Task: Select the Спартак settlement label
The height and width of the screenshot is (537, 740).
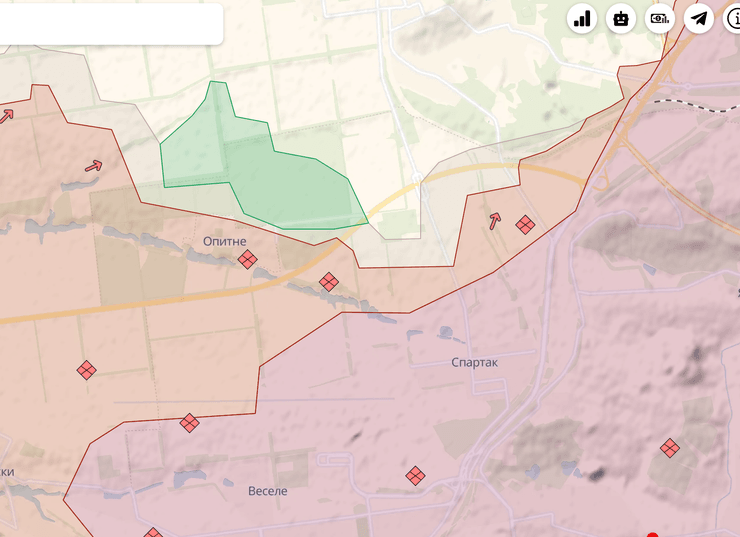Action: click(473, 363)
